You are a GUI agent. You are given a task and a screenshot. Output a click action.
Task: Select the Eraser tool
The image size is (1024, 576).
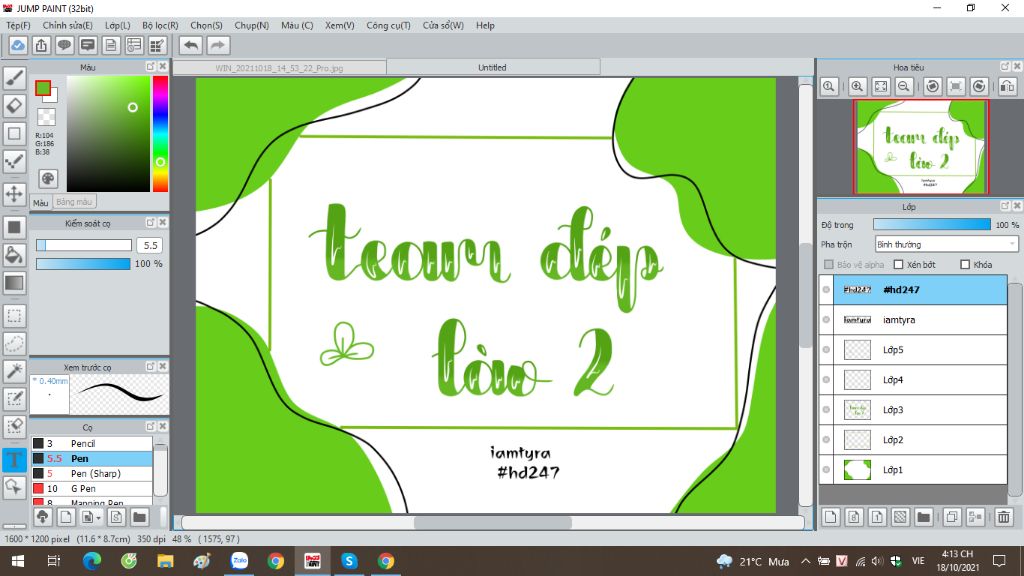(x=14, y=106)
